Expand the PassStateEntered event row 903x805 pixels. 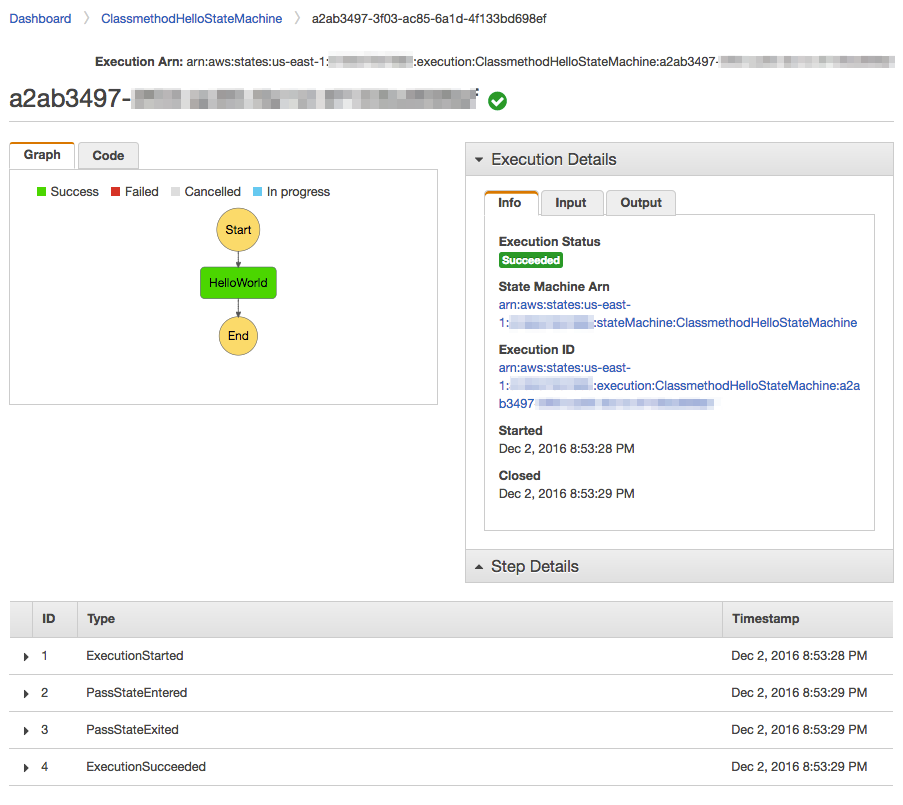(x=25, y=693)
